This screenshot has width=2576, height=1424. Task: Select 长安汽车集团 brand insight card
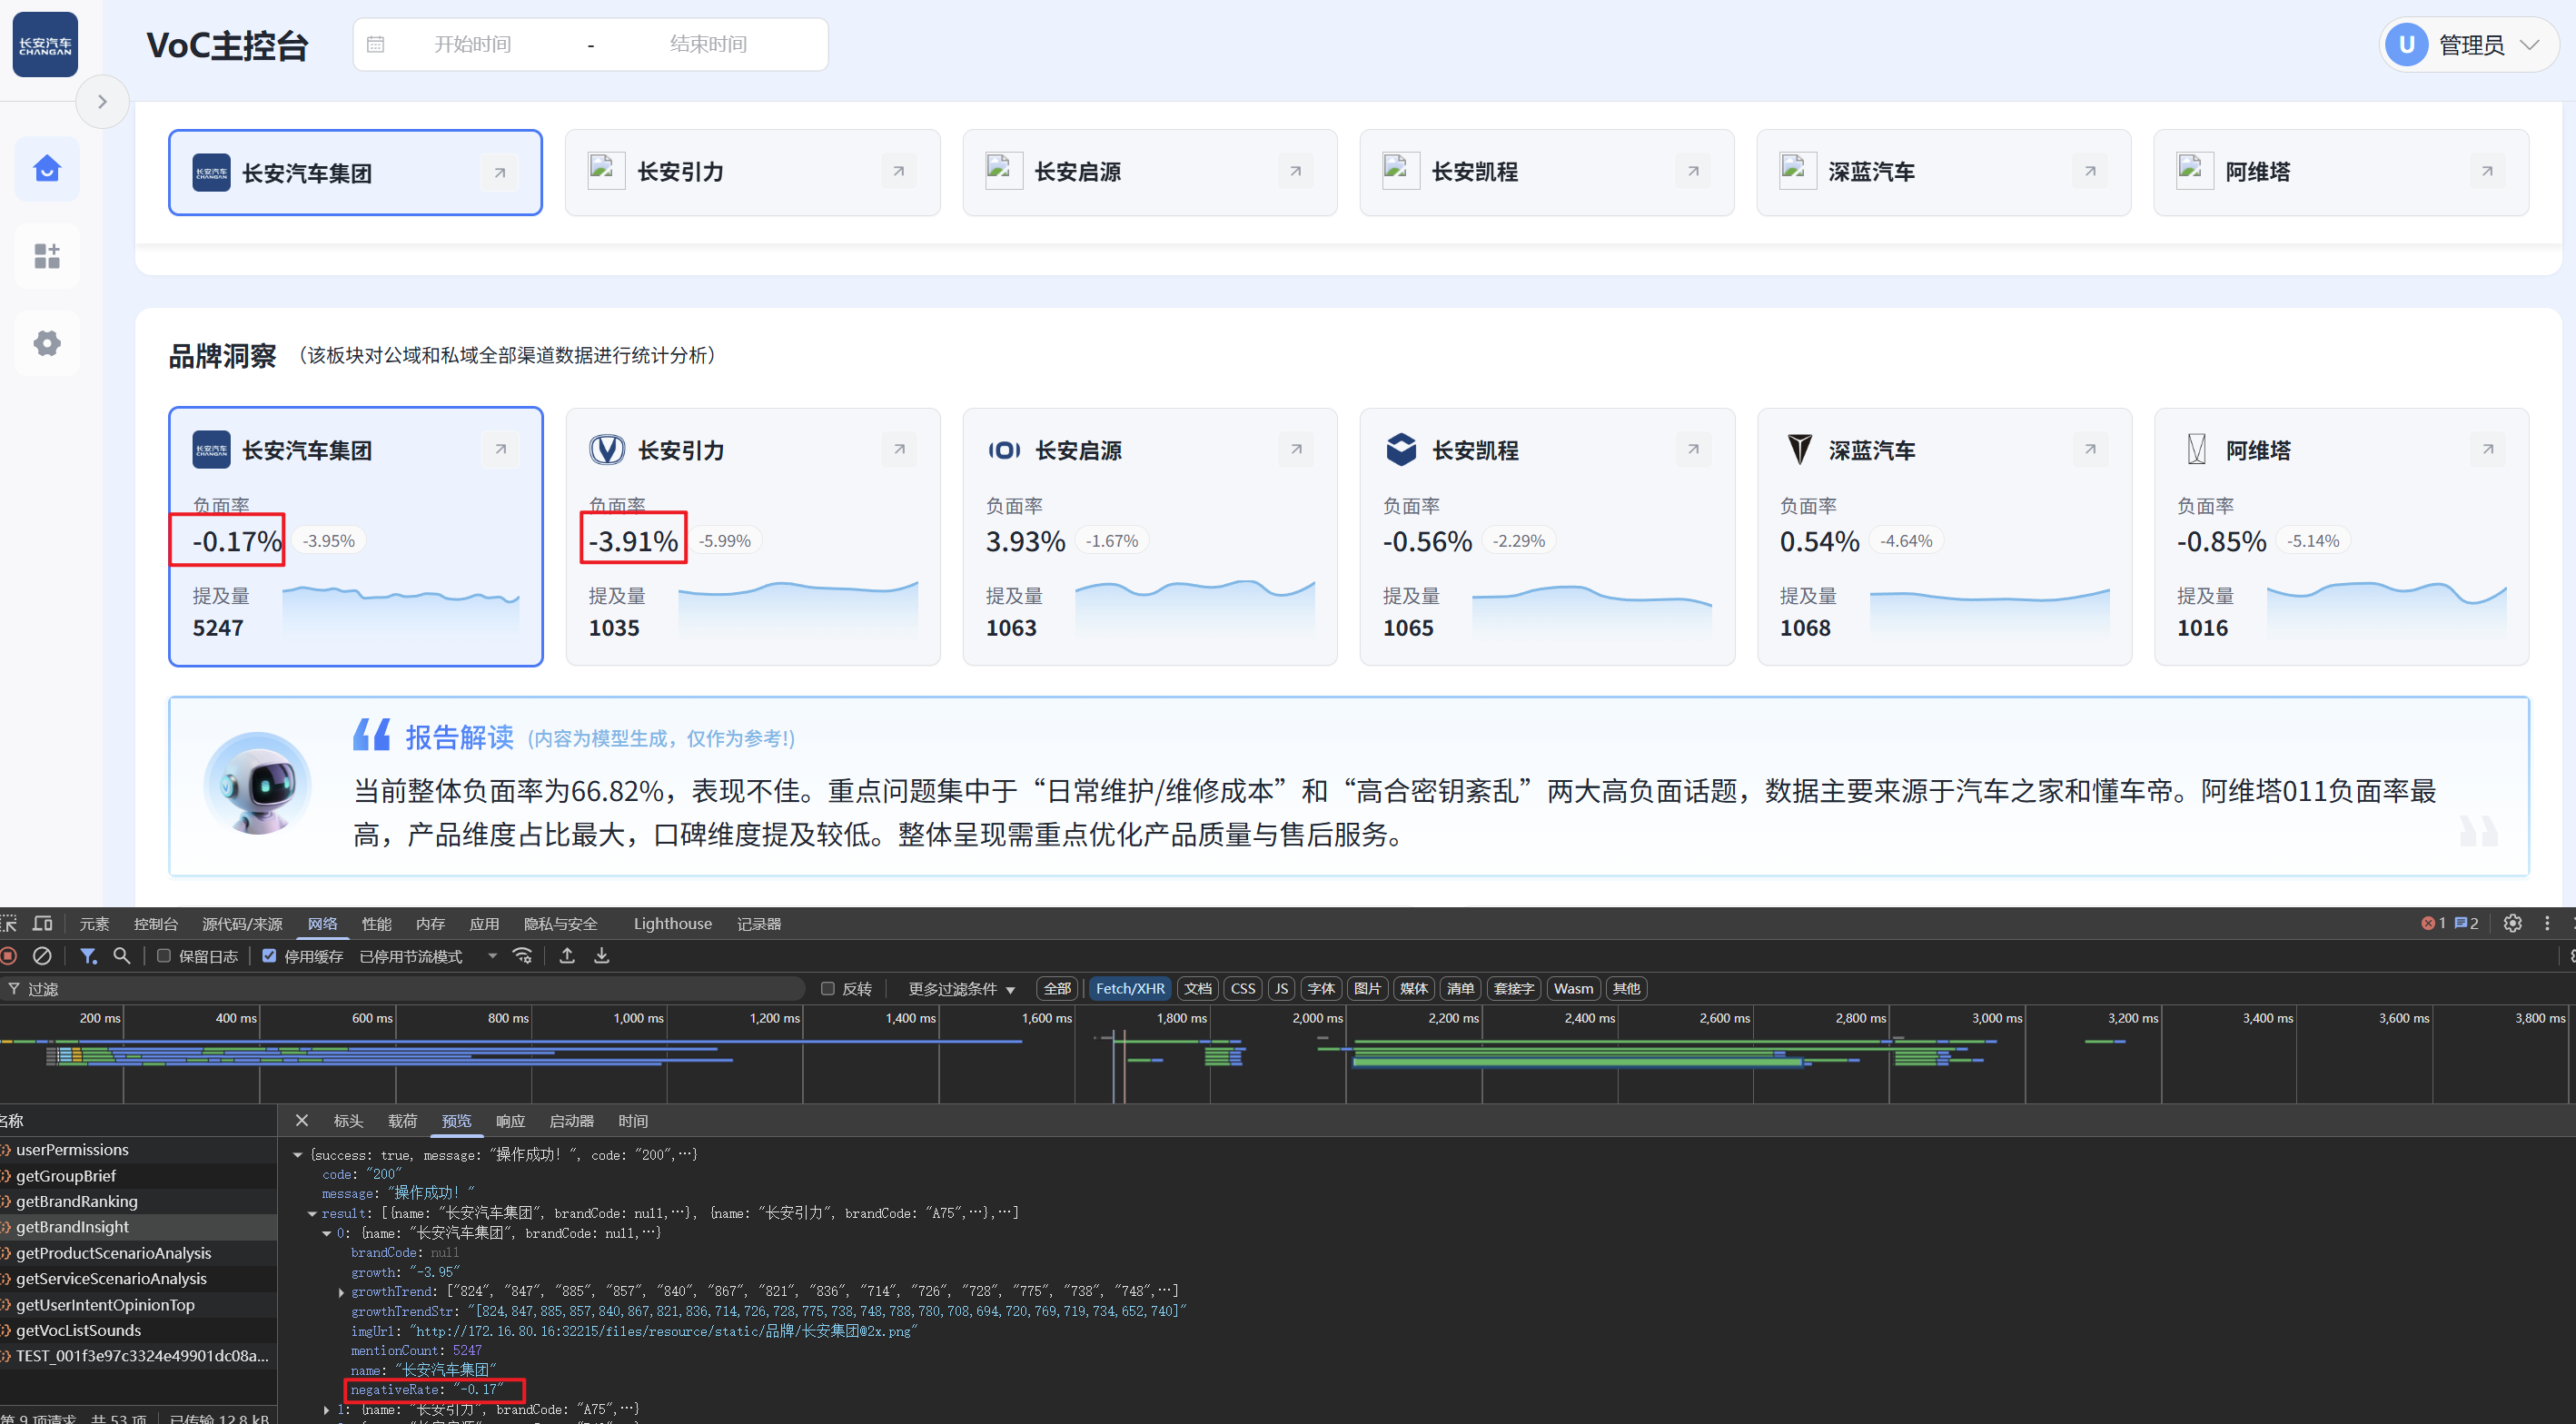tap(355, 536)
